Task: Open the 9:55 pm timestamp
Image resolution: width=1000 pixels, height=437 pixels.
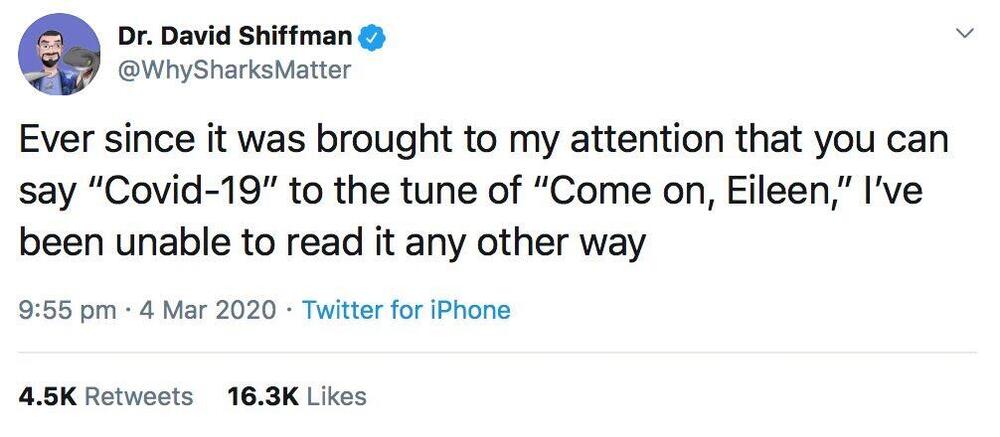Action: tap(68, 310)
